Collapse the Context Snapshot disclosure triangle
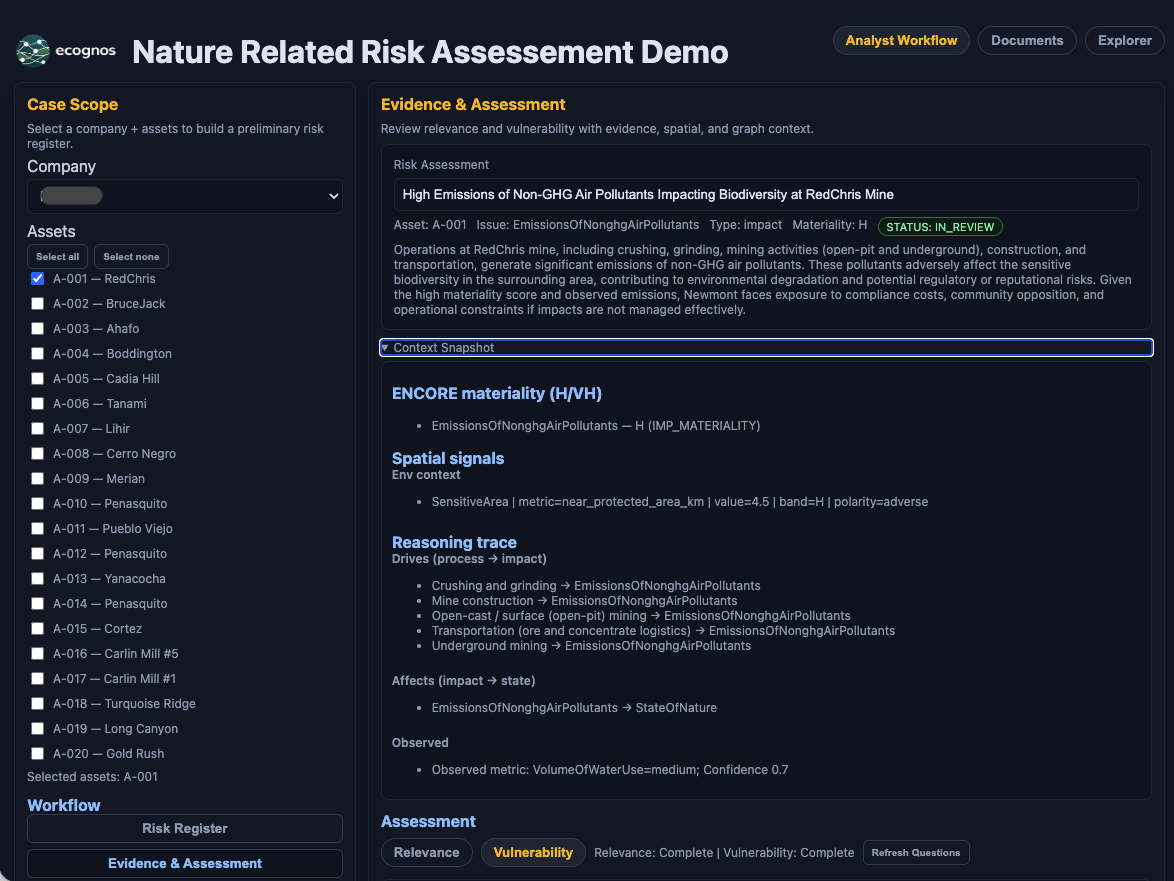This screenshot has height=881, width=1174. coord(385,348)
